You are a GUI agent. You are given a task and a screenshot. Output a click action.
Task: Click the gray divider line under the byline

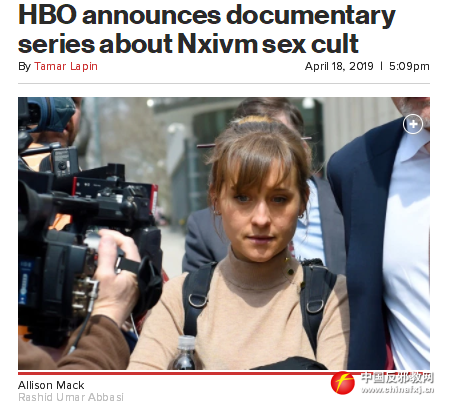(x=224, y=84)
